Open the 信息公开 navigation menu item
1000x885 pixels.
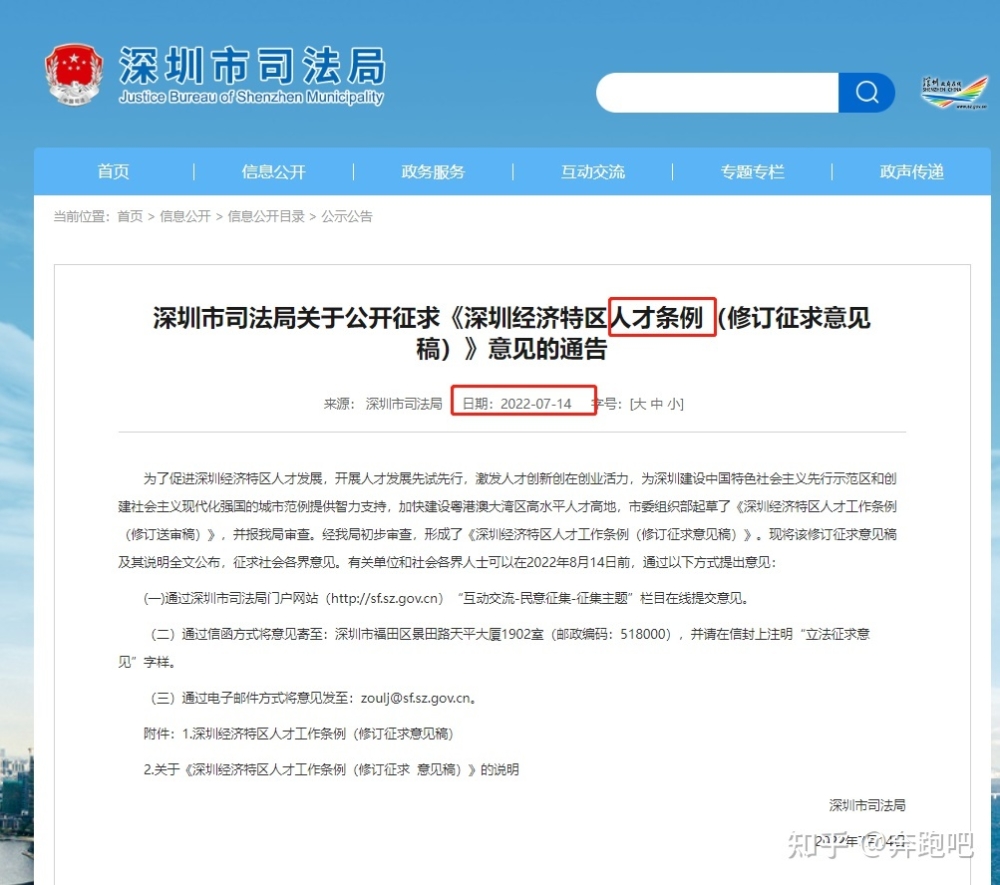pos(274,172)
